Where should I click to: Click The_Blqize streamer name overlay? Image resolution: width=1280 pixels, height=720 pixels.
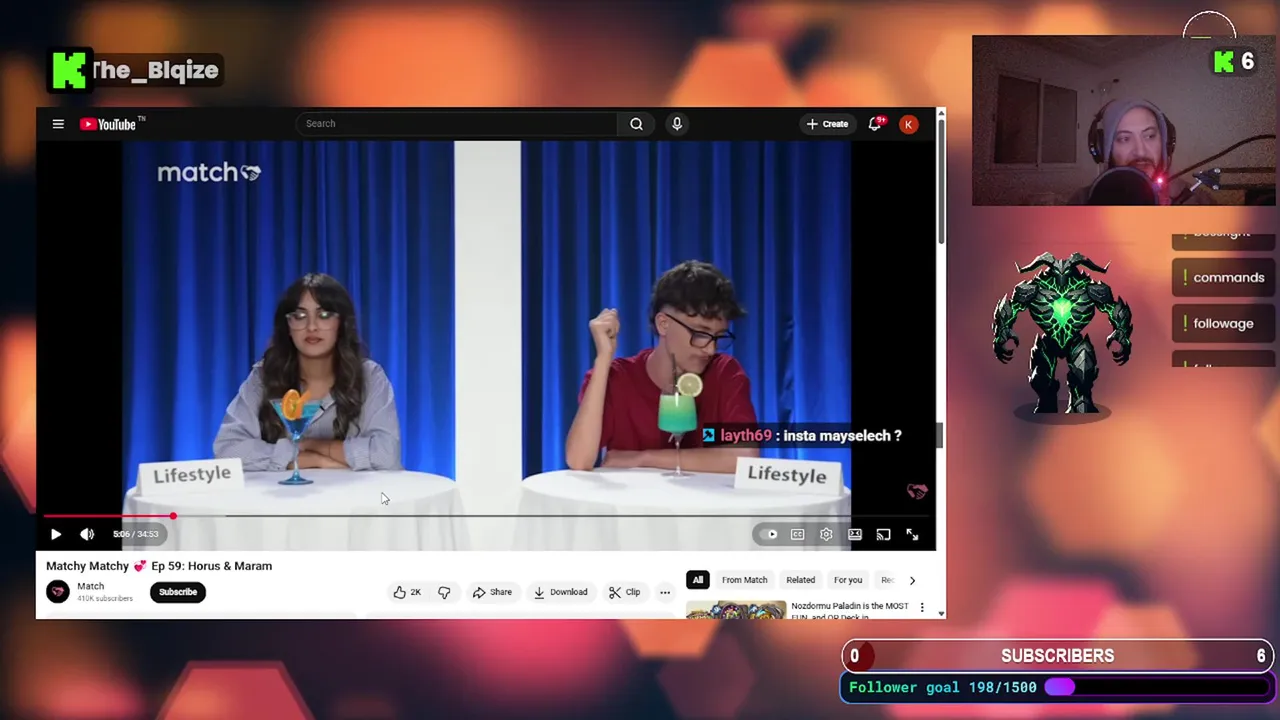click(155, 70)
